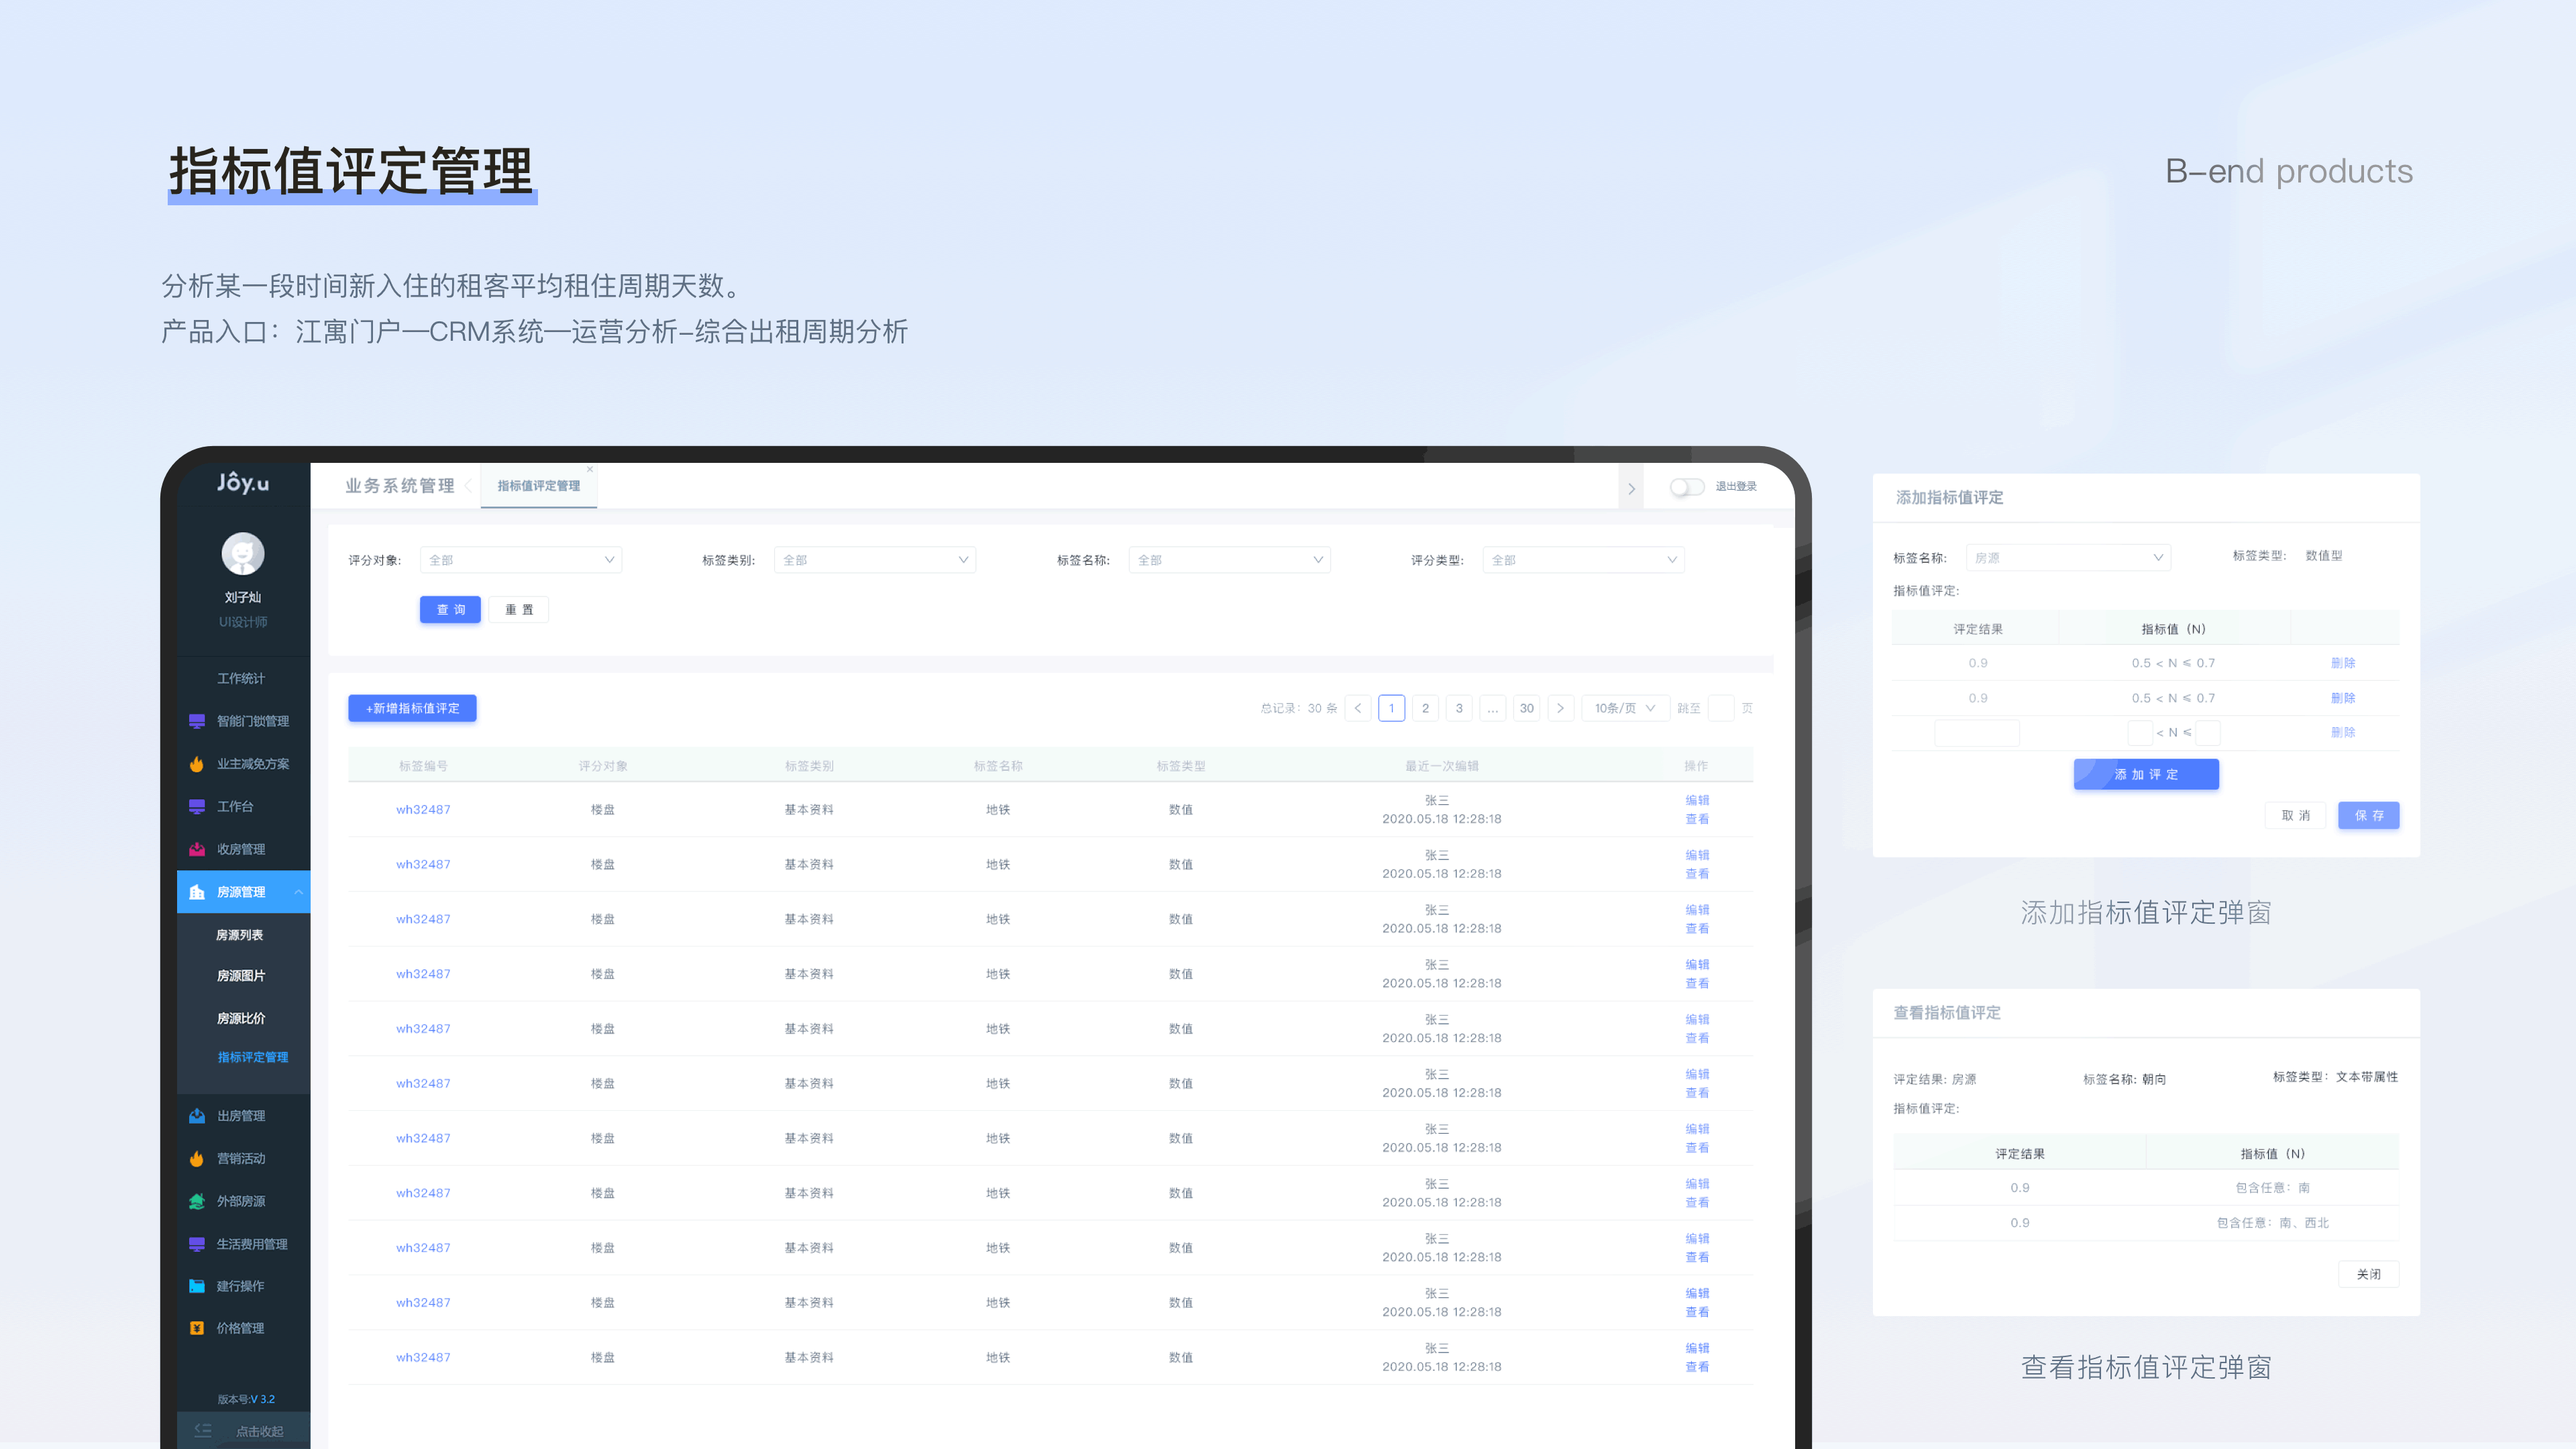Click the collapse sidebar icon 点击收起
The height and width of the screenshot is (1449, 2576).
(203, 1430)
